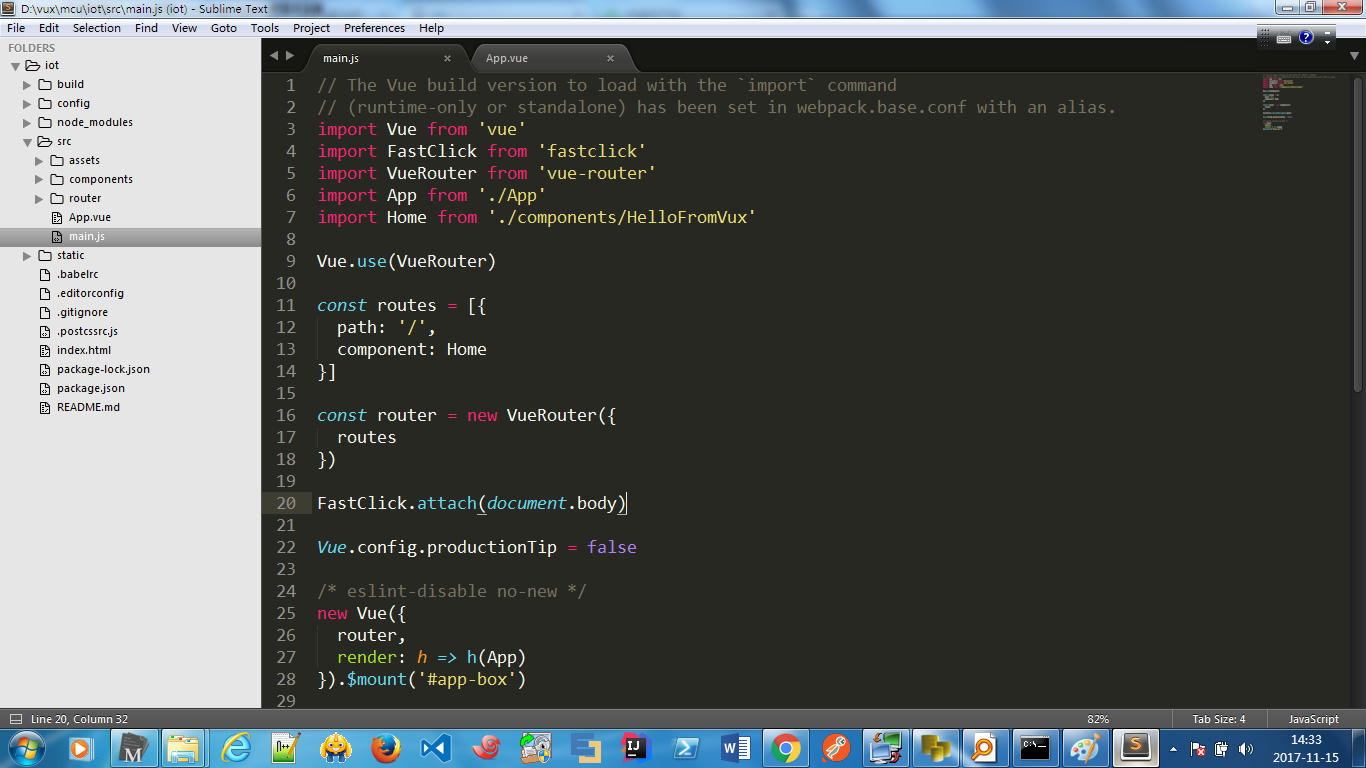Open Firefox from the taskbar
Viewport: 1366px width, 768px height.
385,748
